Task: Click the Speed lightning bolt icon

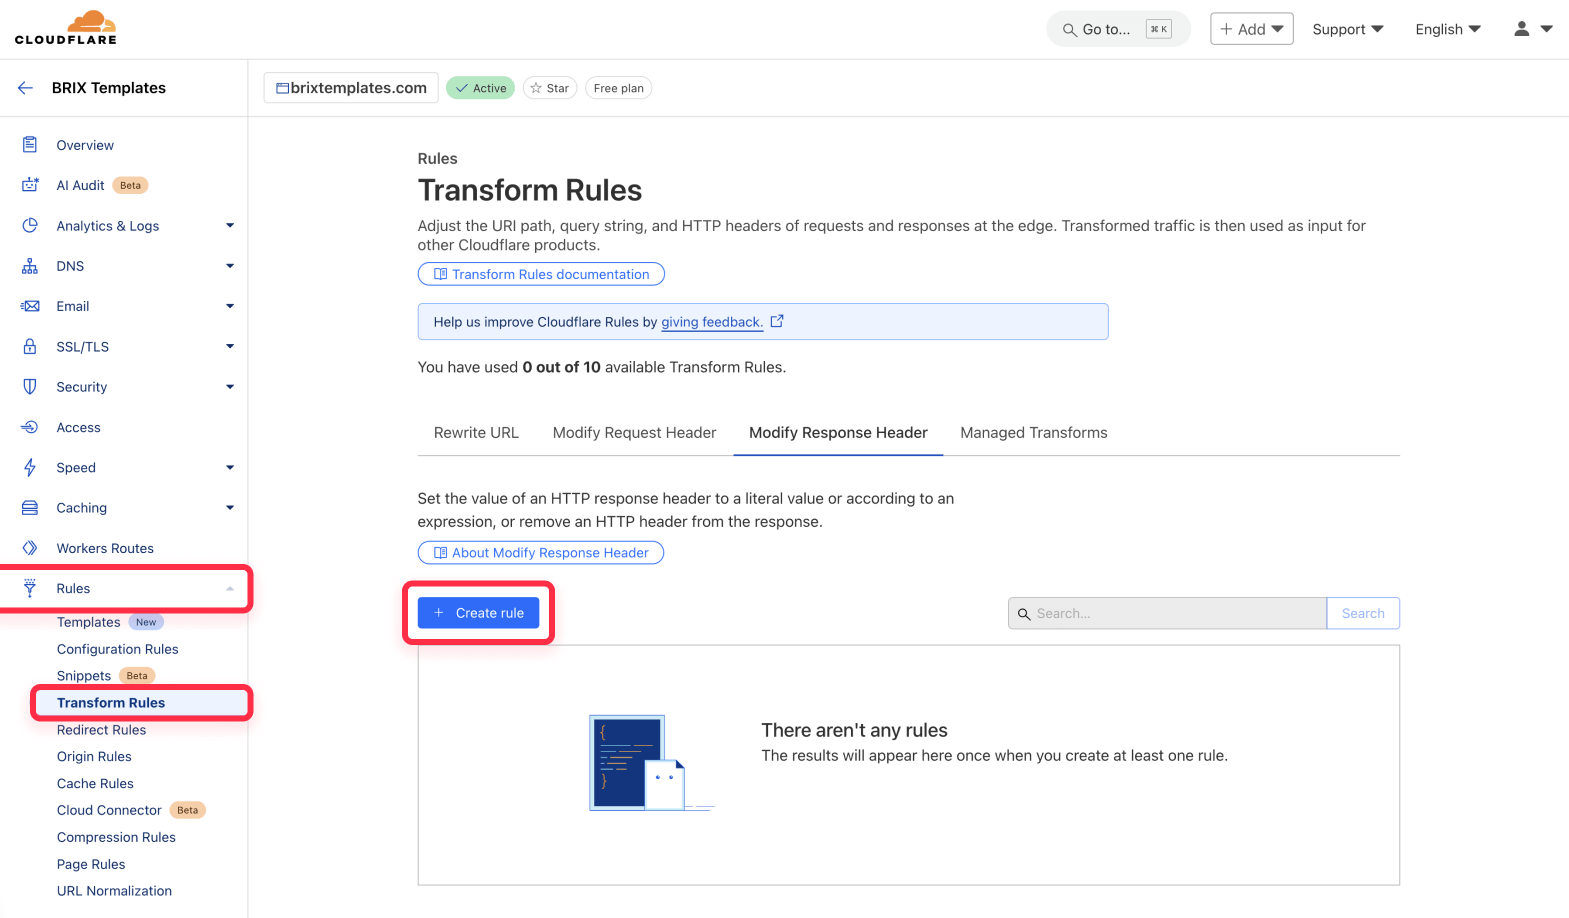Action: pyautogui.click(x=30, y=468)
